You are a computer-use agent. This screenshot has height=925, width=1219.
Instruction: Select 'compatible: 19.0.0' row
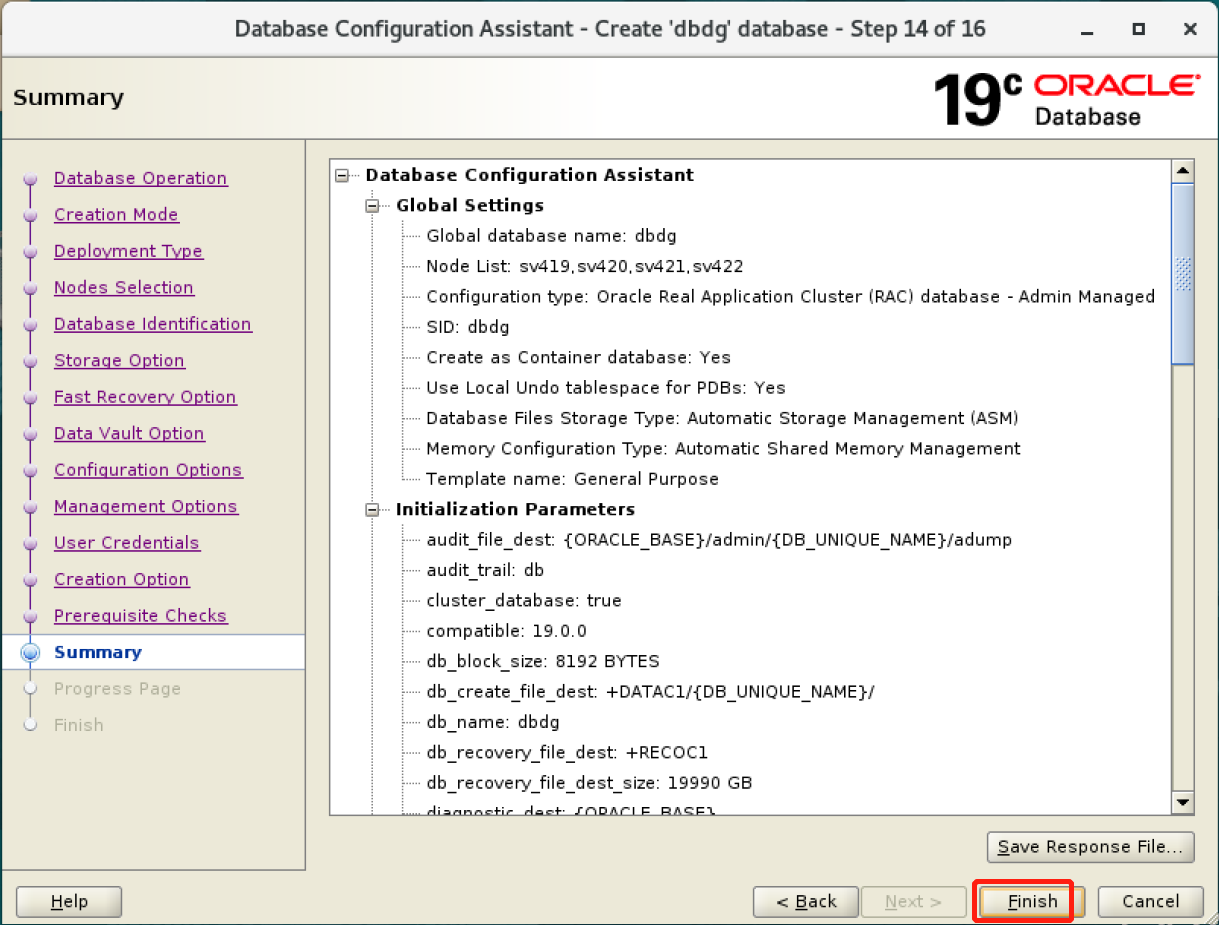click(506, 631)
